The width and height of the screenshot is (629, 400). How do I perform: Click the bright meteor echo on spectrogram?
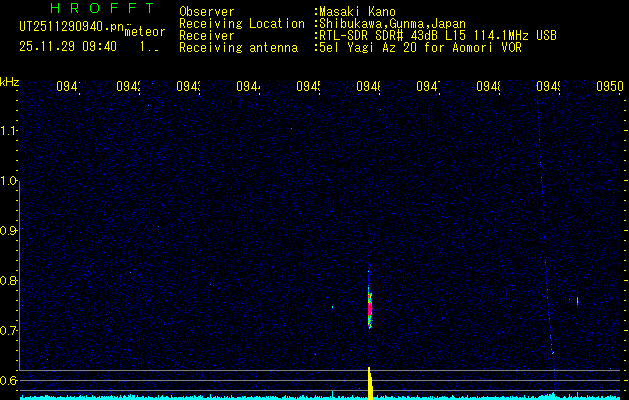click(x=369, y=303)
